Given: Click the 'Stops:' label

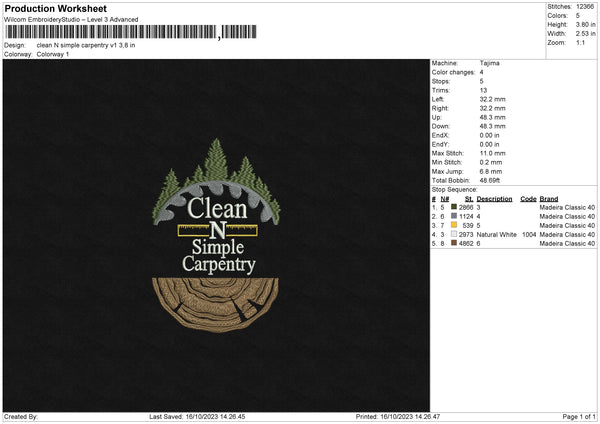Looking at the screenshot, I should 441,82.
